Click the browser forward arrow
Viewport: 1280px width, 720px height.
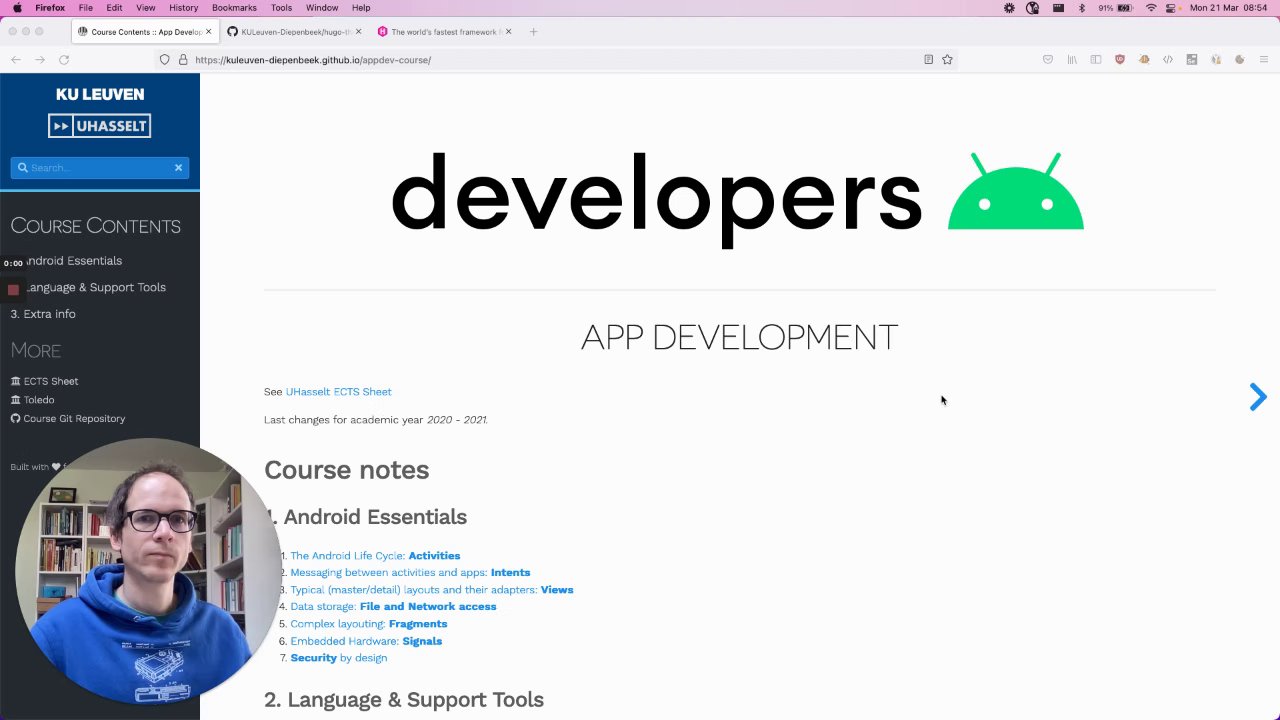(40, 60)
